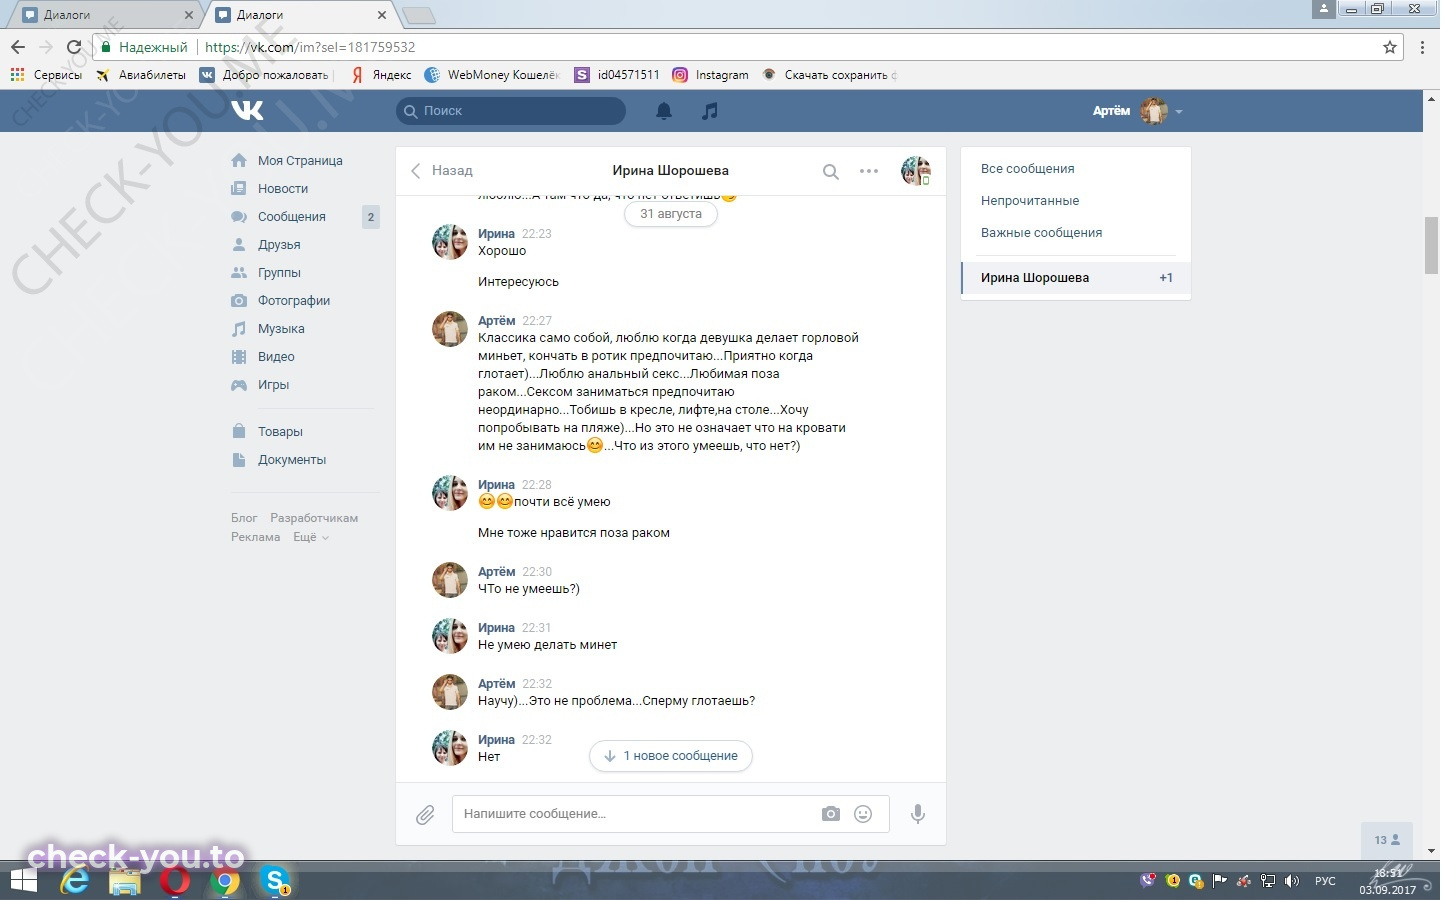
Task: Click Артём avatar at 22:27 message
Action: click(450, 329)
